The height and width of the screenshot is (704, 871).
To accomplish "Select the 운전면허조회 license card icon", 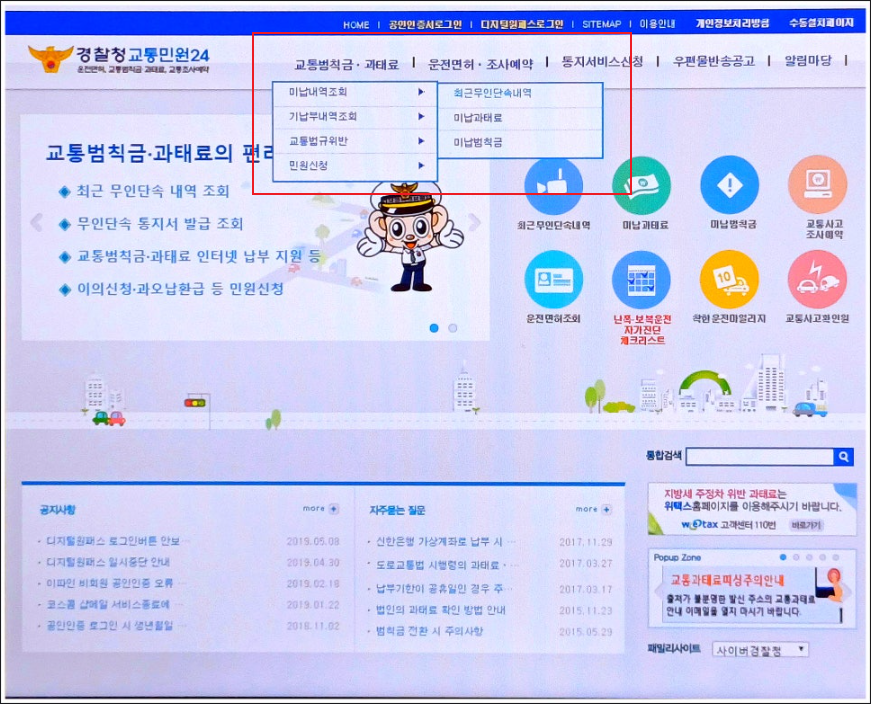I will coord(553,282).
